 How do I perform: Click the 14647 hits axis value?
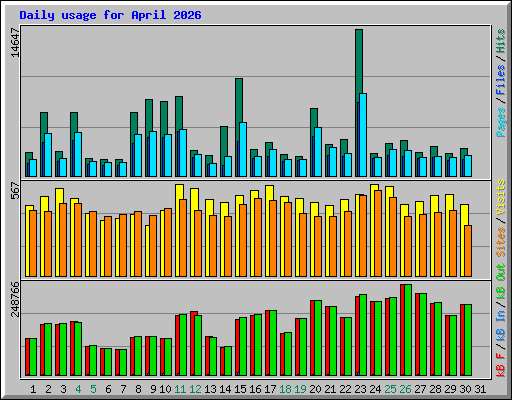15,43
